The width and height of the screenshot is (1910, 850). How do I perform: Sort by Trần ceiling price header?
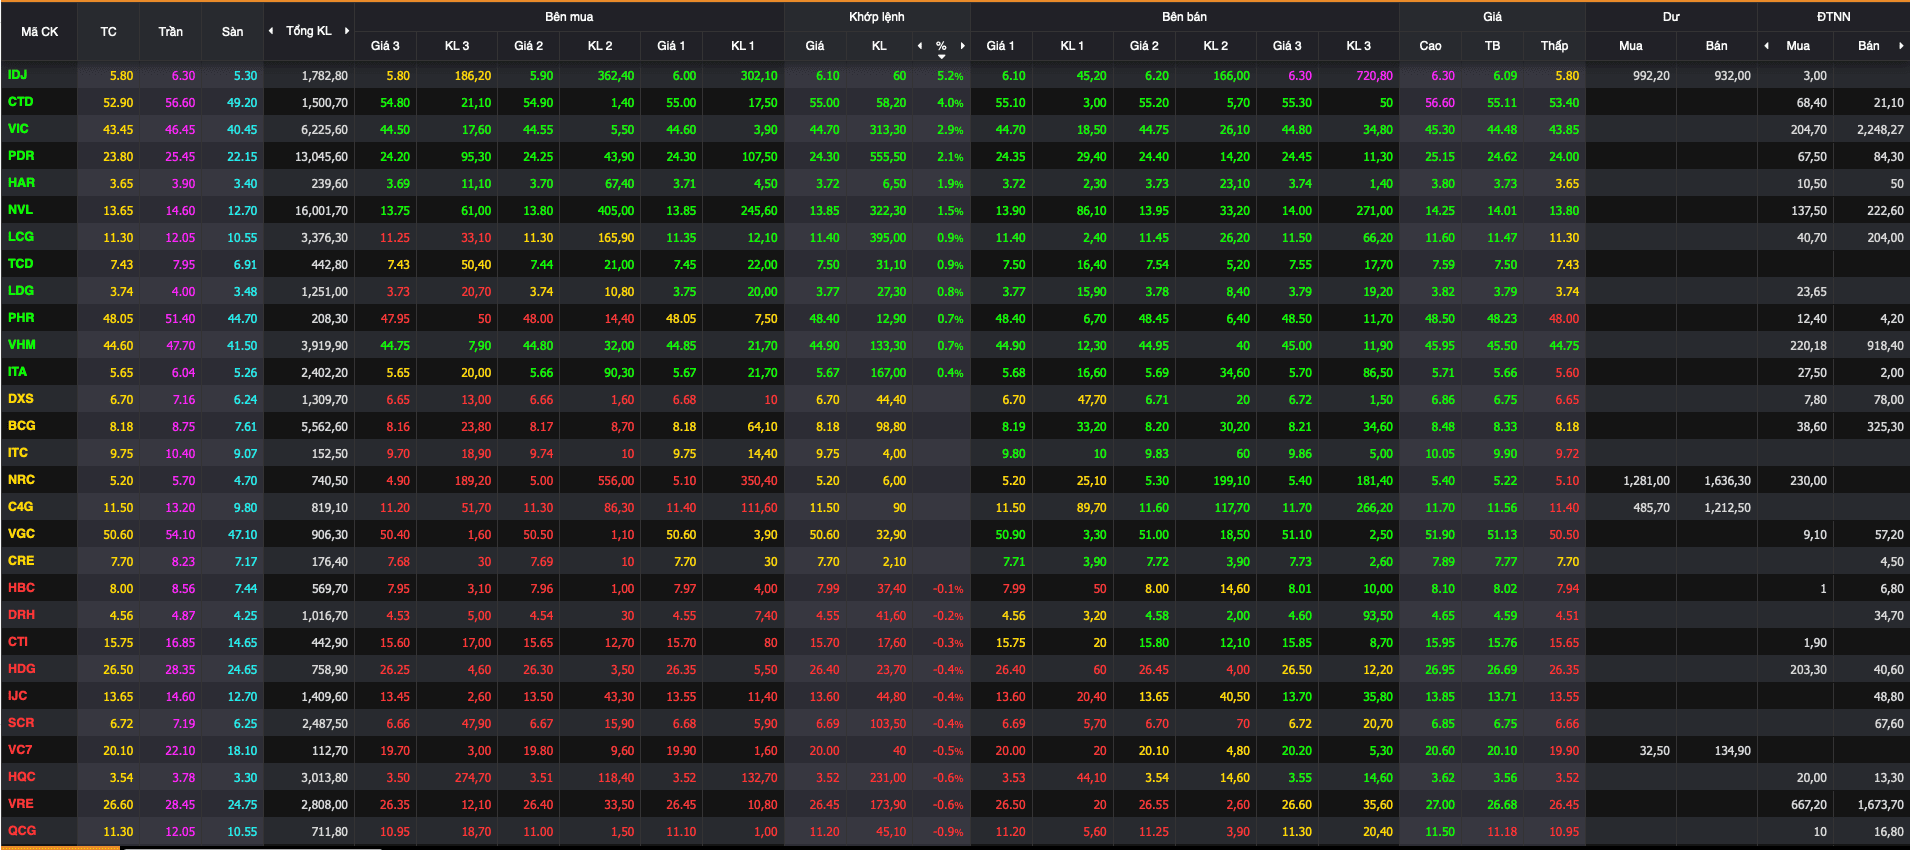coord(171,32)
